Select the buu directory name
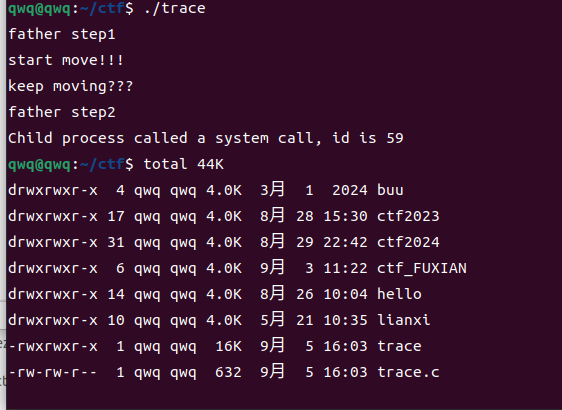This screenshot has width=562, height=410. click(x=390, y=190)
